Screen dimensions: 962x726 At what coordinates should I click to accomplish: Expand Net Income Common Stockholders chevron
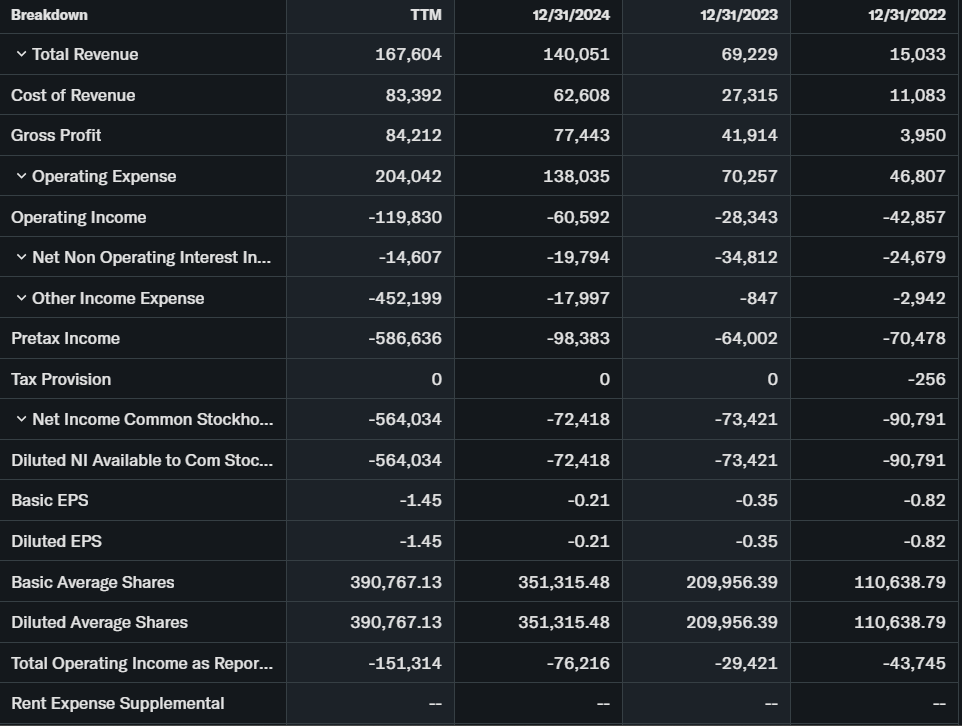[21, 419]
